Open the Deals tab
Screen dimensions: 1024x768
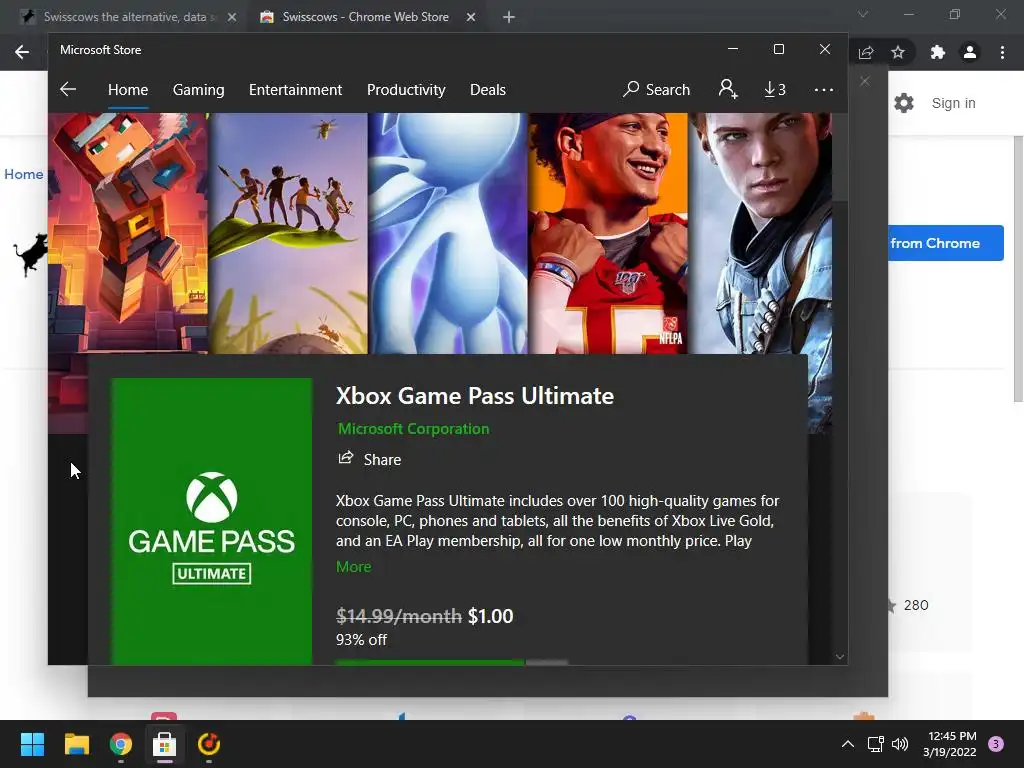click(488, 89)
